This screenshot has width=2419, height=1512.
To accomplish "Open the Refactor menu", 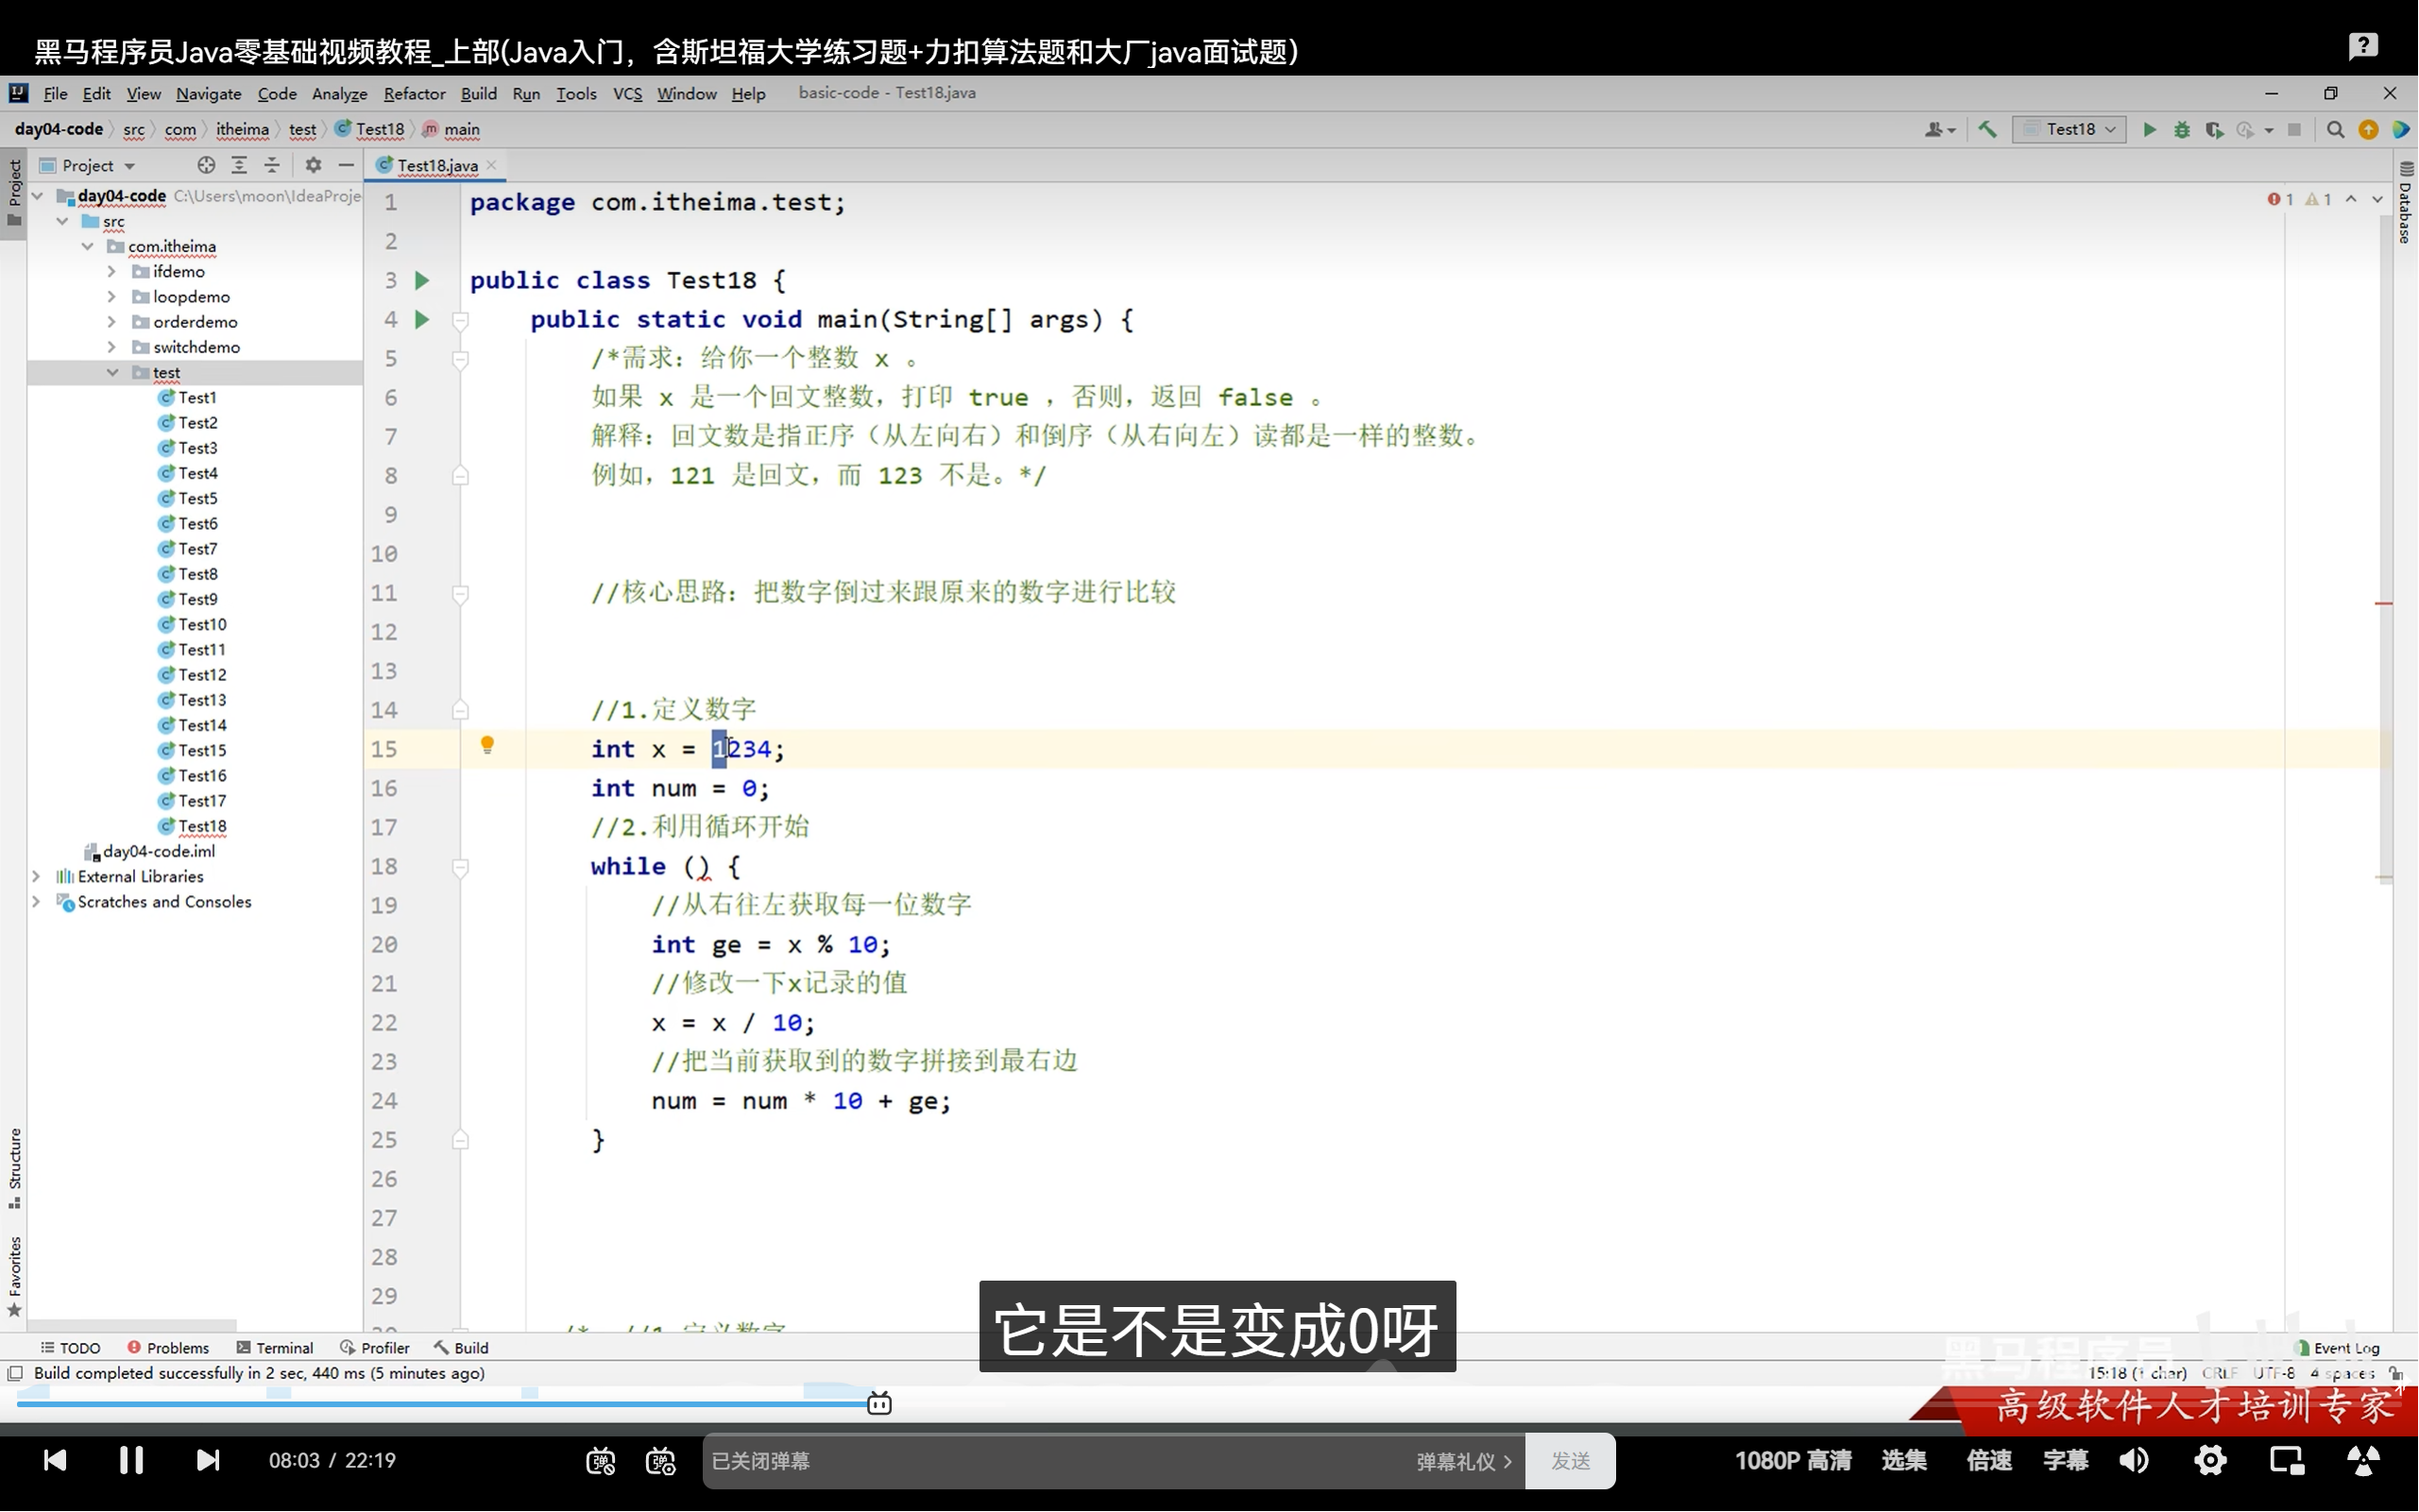I will coord(414,94).
